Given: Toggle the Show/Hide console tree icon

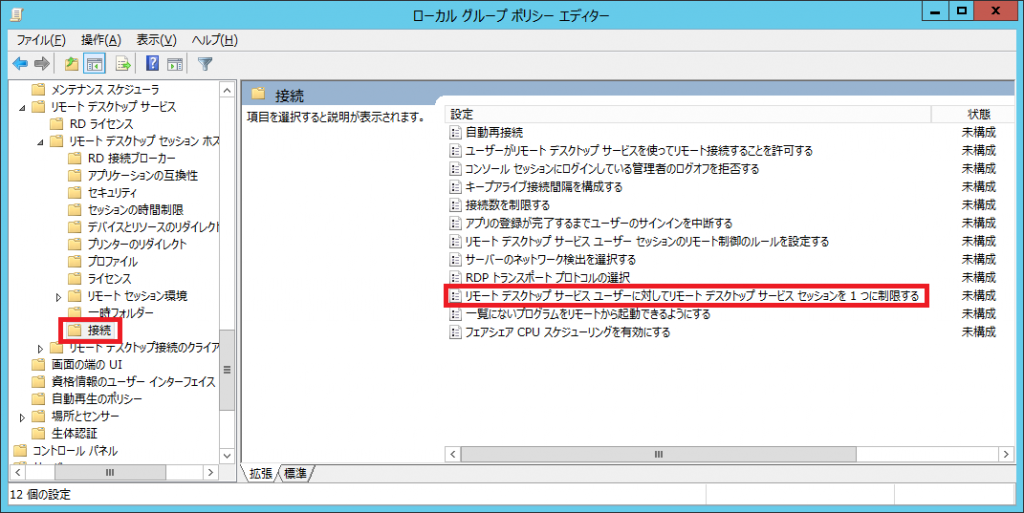Looking at the screenshot, I should click(95, 64).
